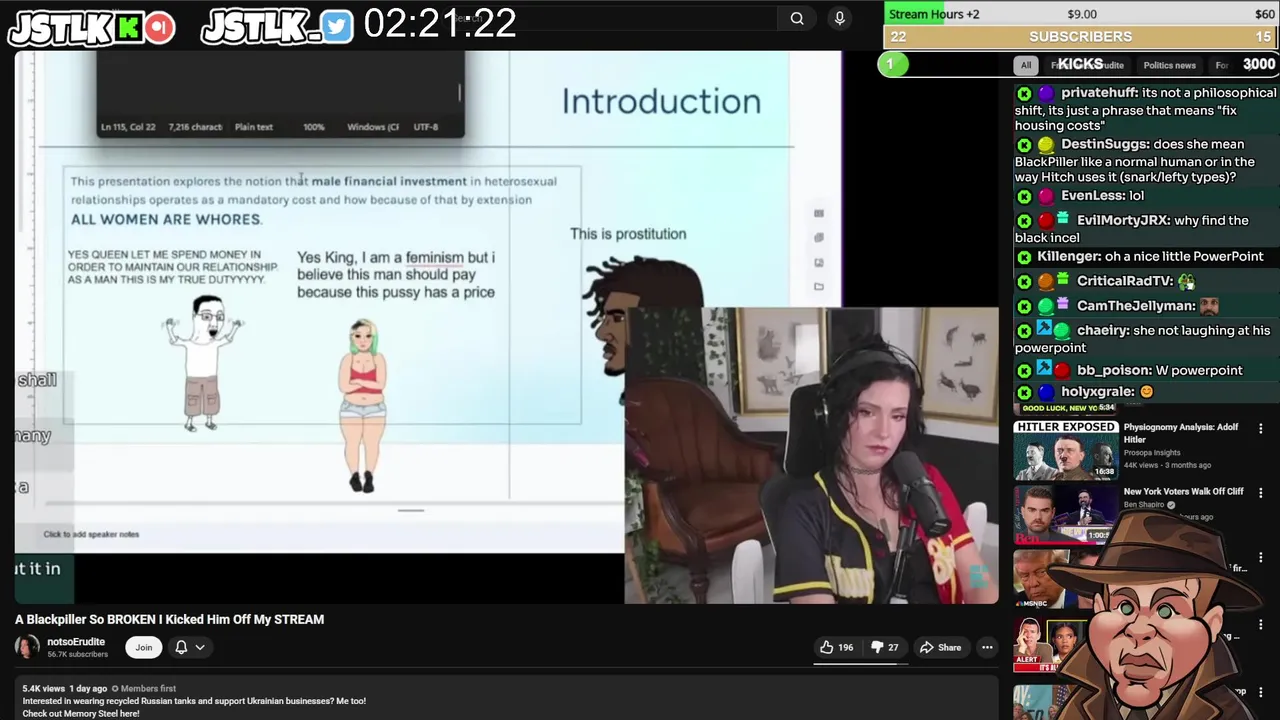Click the 7,216 characters status entry
This screenshot has width=1280, height=720.
coord(195,127)
